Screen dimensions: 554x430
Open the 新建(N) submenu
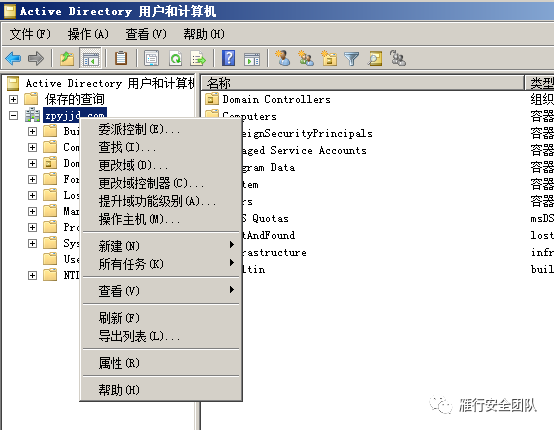(x=161, y=246)
